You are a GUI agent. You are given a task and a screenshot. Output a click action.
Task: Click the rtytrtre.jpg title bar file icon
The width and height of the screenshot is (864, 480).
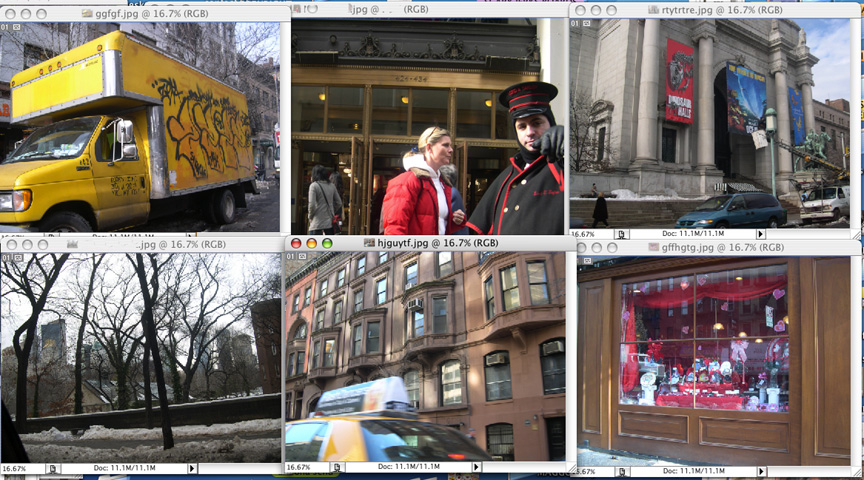(x=654, y=10)
